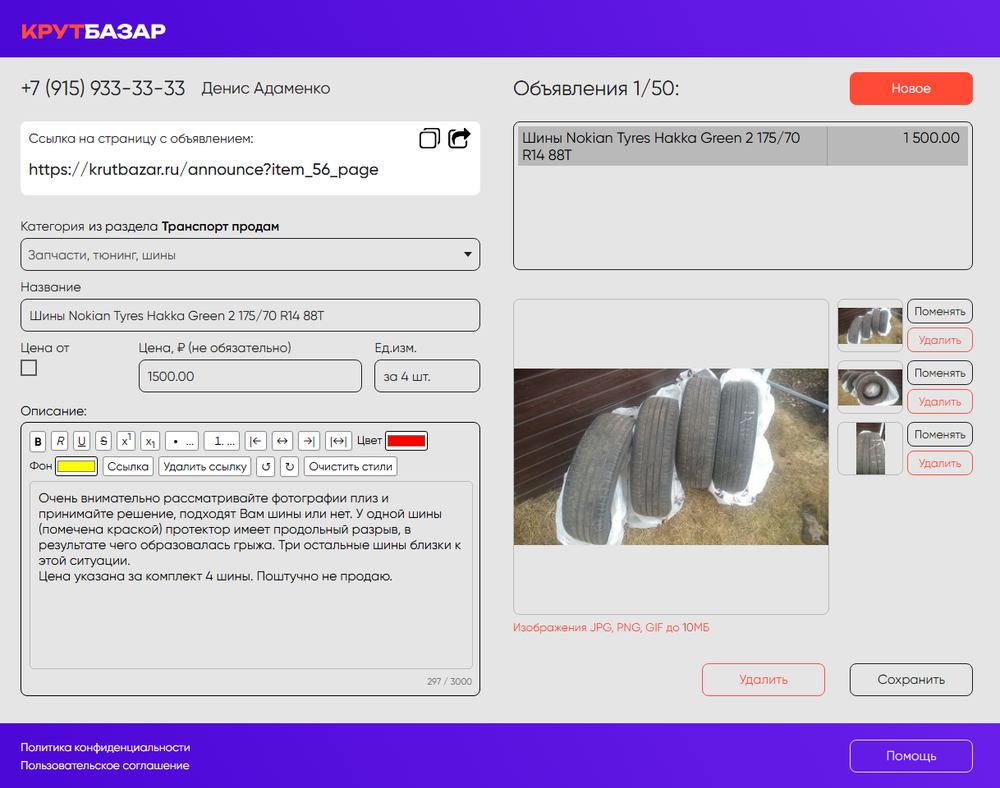The image size is (1000, 788).
Task: Enable the 'Цена от' checkbox
Action: (29, 368)
